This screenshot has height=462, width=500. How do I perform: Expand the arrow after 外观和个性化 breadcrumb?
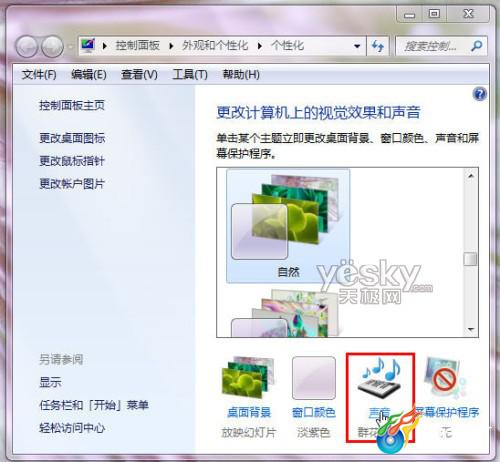[260, 46]
